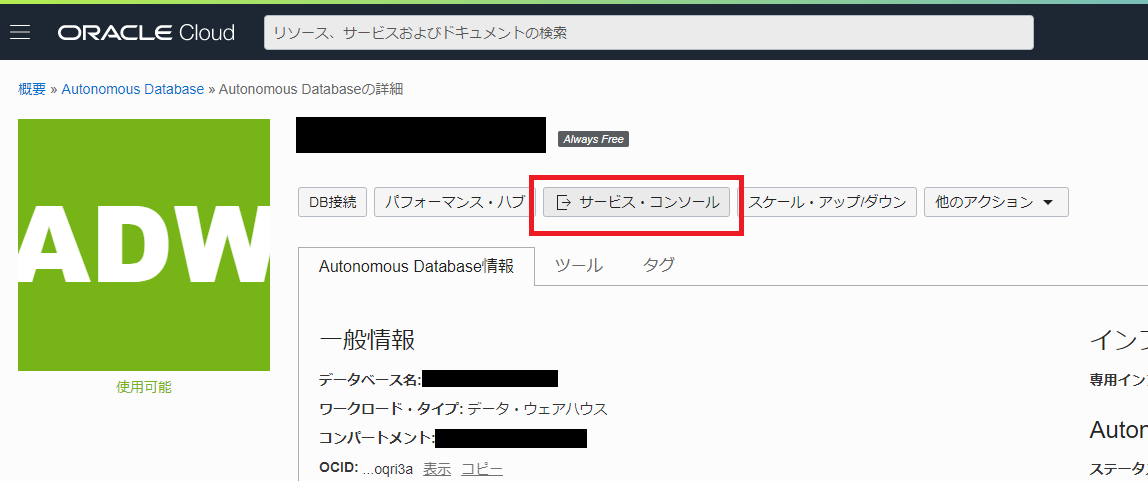This screenshot has width=1148, height=481.
Task: Select the Autonomous Database情報 tab
Action: coord(417,266)
